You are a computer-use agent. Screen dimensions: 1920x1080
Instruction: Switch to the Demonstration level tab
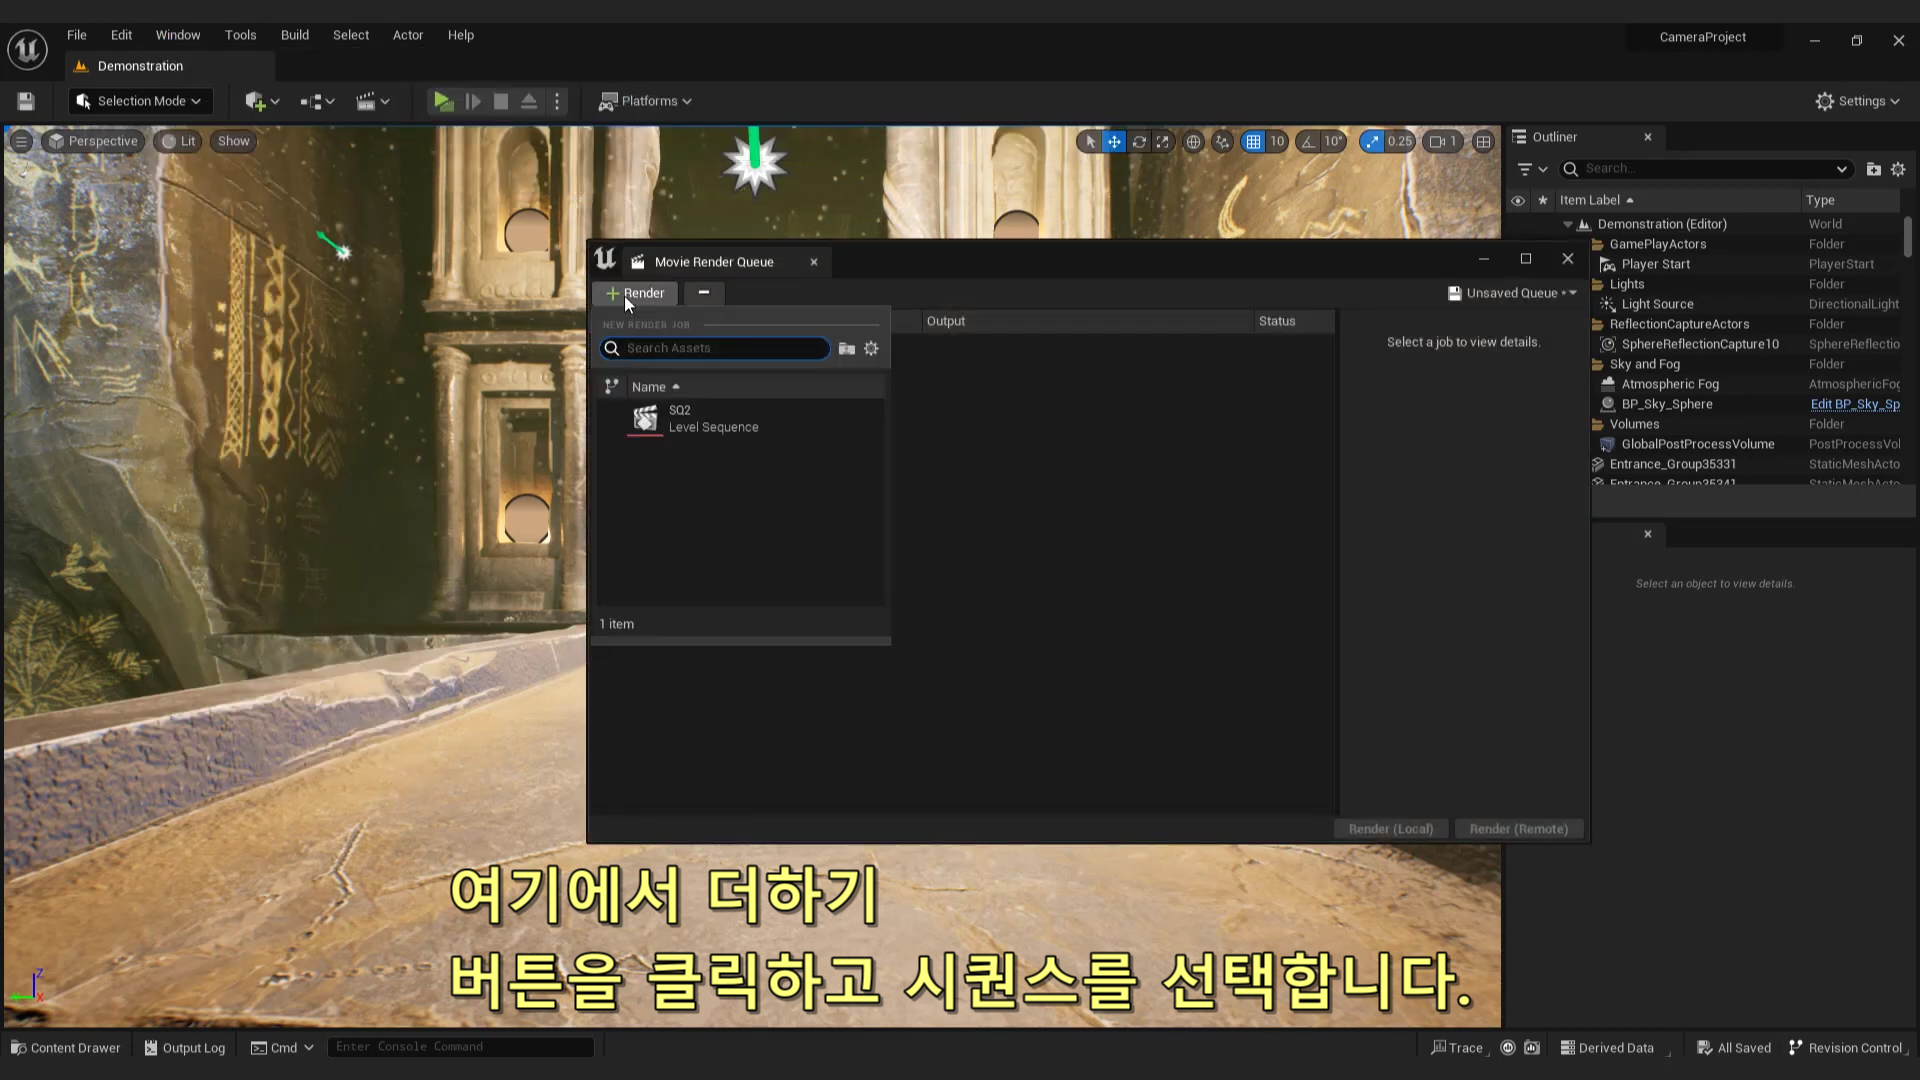click(139, 66)
